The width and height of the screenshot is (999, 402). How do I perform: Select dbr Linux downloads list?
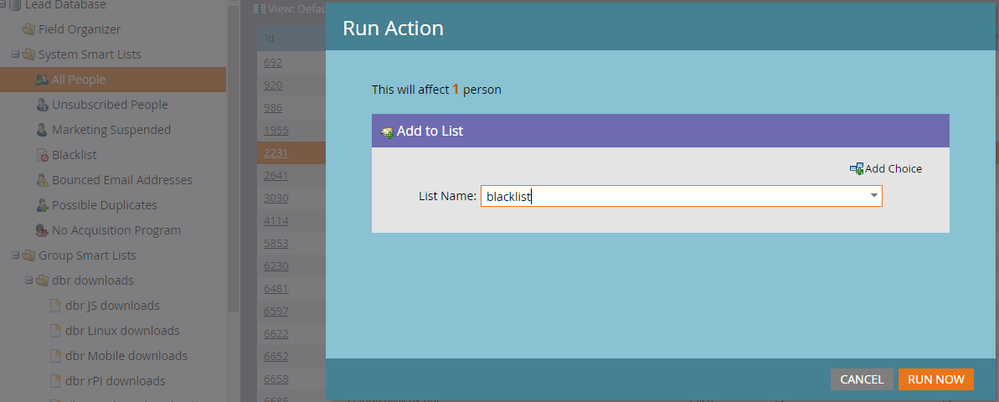[122, 331]
